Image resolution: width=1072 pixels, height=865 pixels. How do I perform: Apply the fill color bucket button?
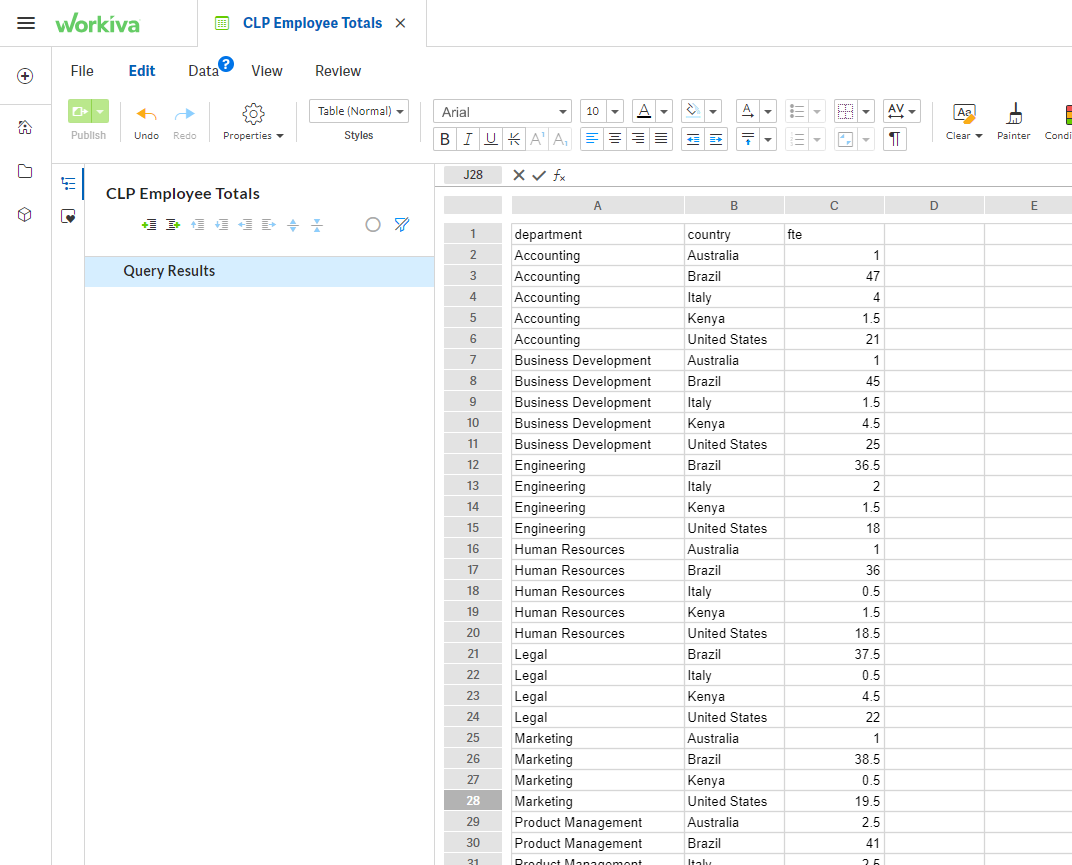693,111
